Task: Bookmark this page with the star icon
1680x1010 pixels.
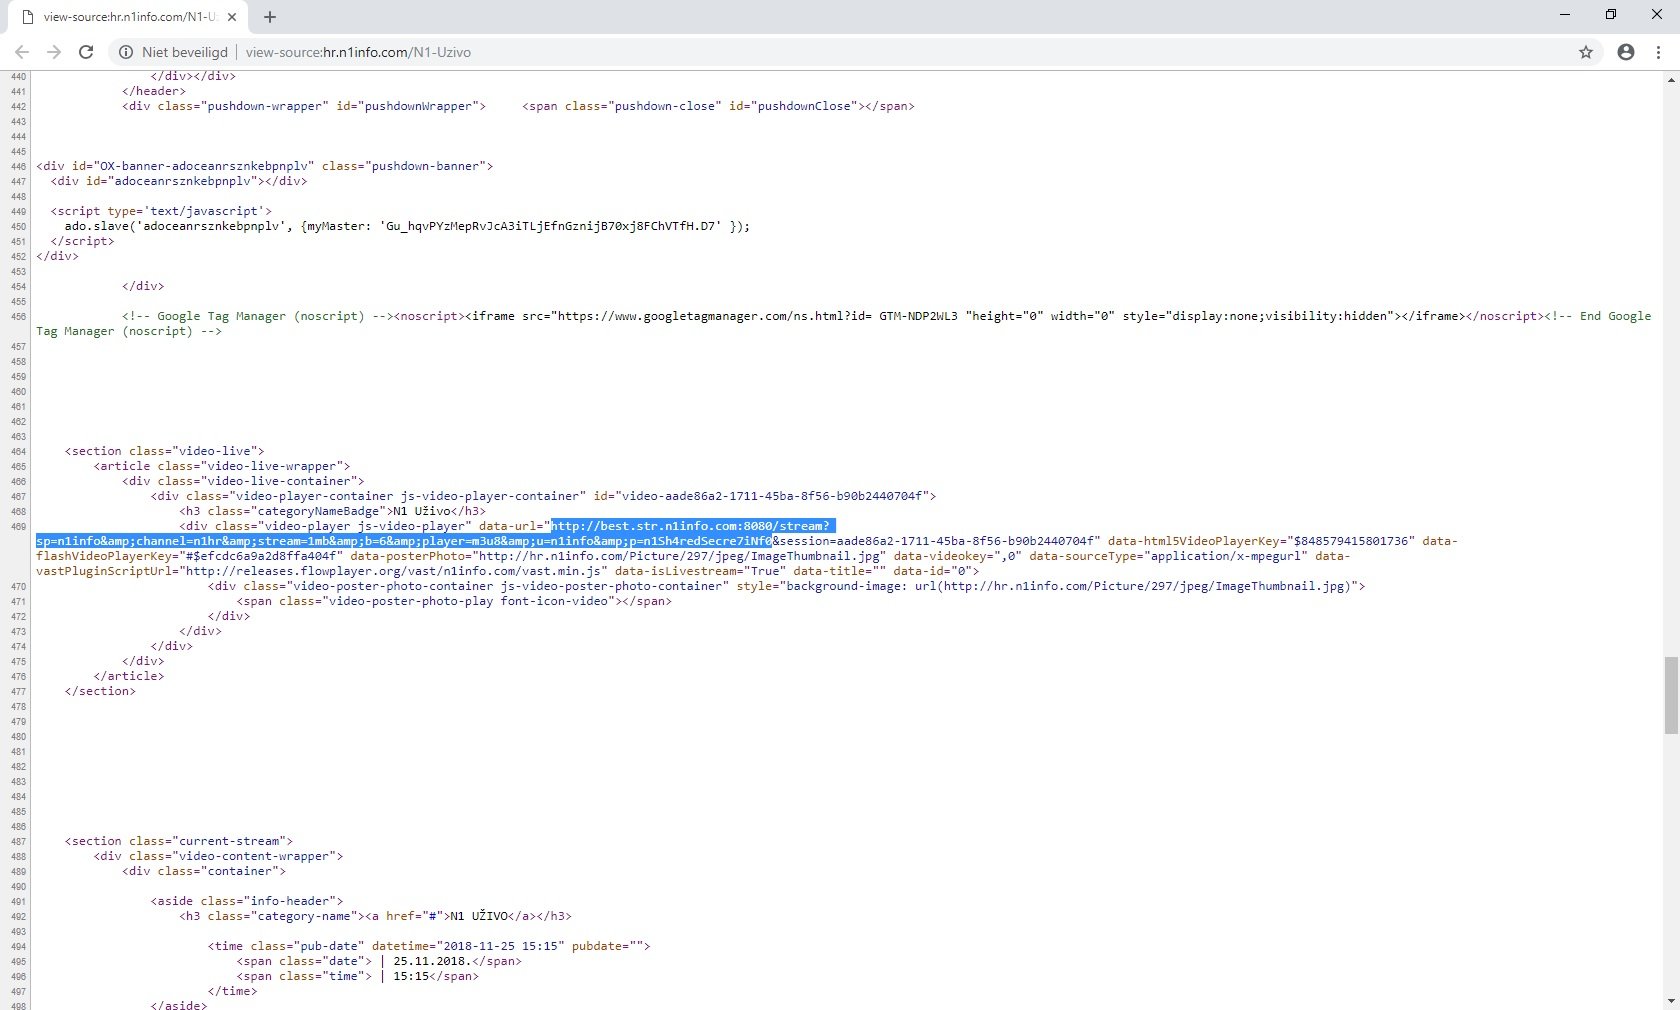Action: tap(1586, 52)
